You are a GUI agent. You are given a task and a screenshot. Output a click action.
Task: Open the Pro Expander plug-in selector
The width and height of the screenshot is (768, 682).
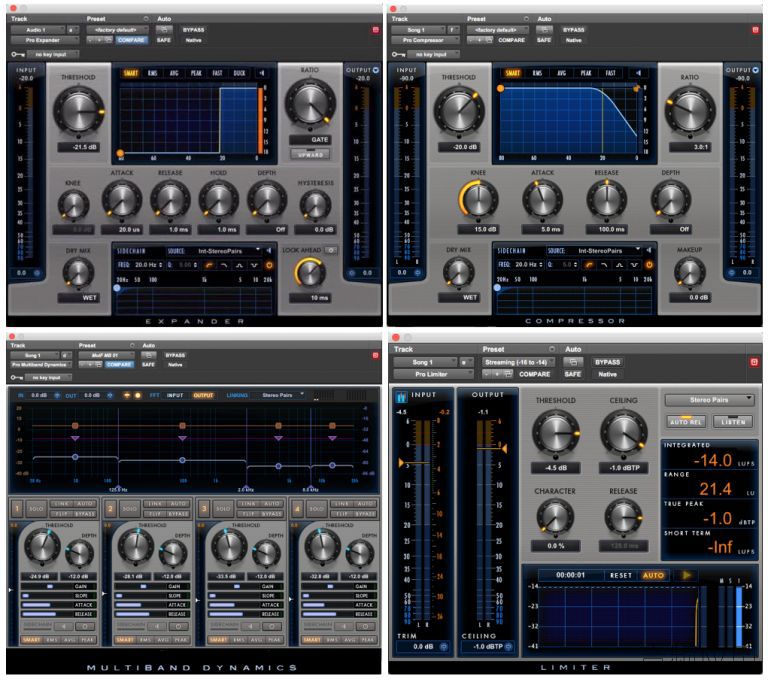[x=45, y=40]
